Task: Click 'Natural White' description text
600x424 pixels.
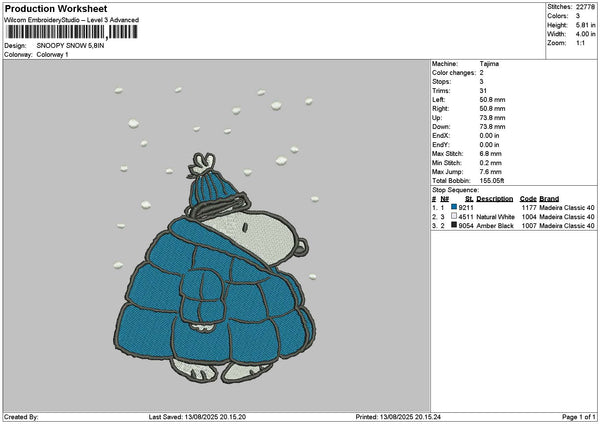Action: pos(496,217)
